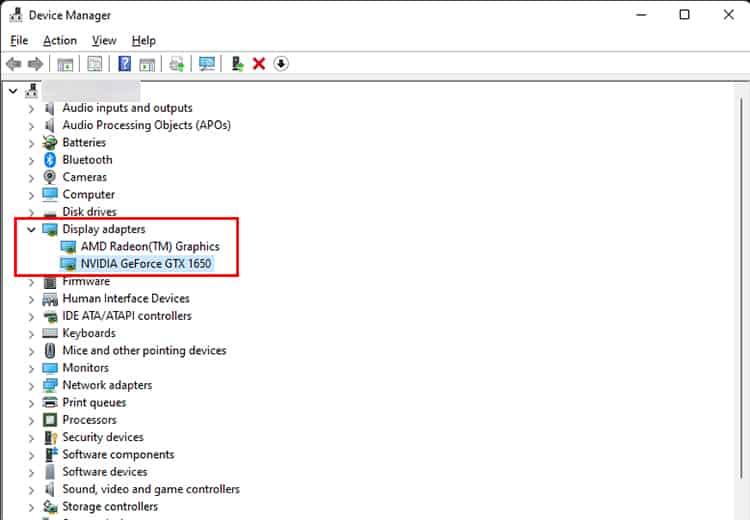Click the Network adapters category icon

coord(50,385)
